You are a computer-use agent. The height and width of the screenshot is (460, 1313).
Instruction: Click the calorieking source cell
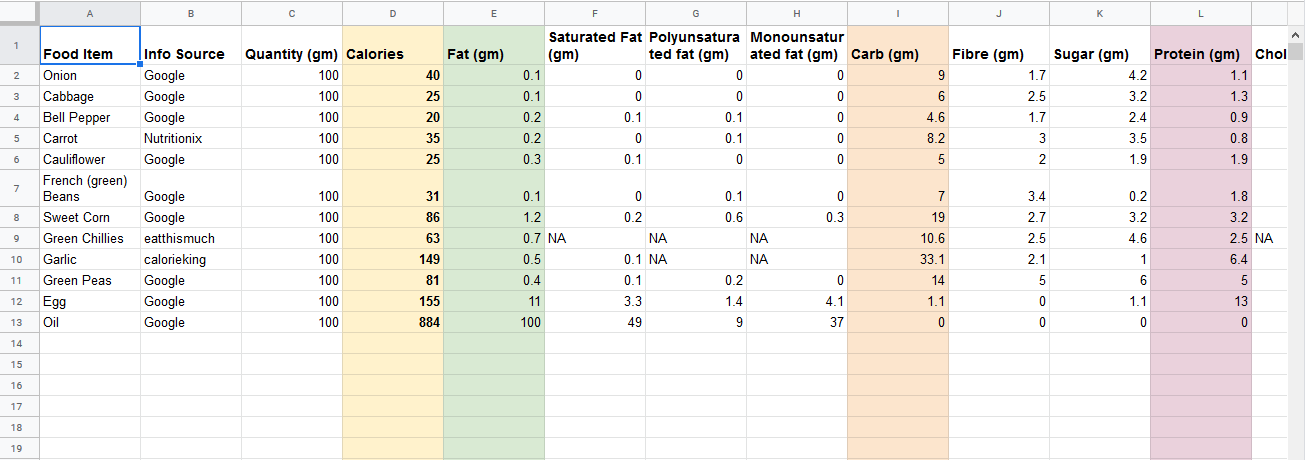[x=191, y=259]
